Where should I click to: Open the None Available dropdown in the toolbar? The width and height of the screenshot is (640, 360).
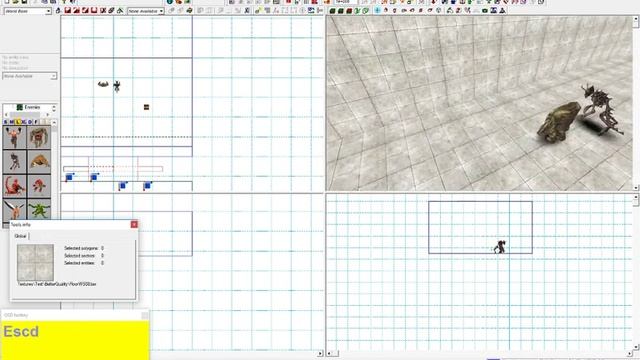146,11
